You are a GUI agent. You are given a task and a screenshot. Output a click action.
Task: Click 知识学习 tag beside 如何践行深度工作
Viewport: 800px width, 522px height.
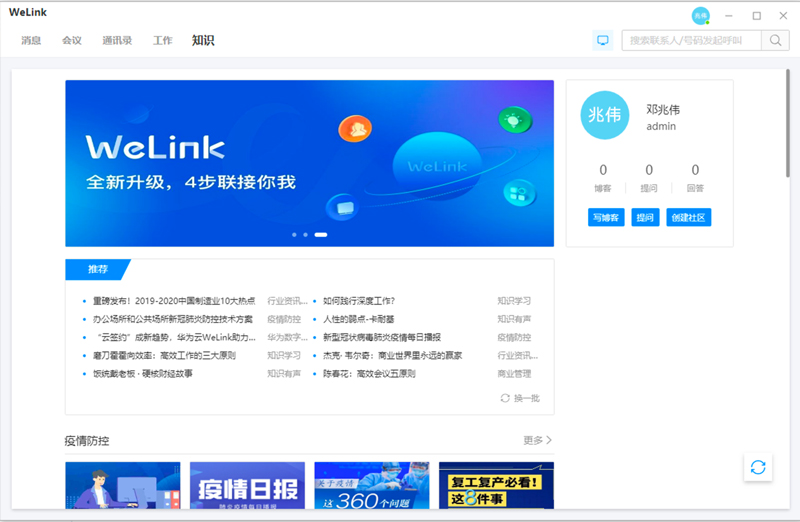point(514,301)
